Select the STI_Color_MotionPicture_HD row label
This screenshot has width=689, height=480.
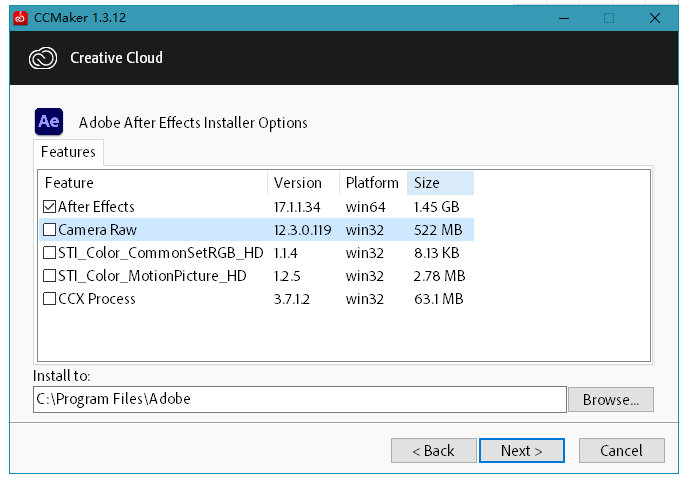pos(152,276)
